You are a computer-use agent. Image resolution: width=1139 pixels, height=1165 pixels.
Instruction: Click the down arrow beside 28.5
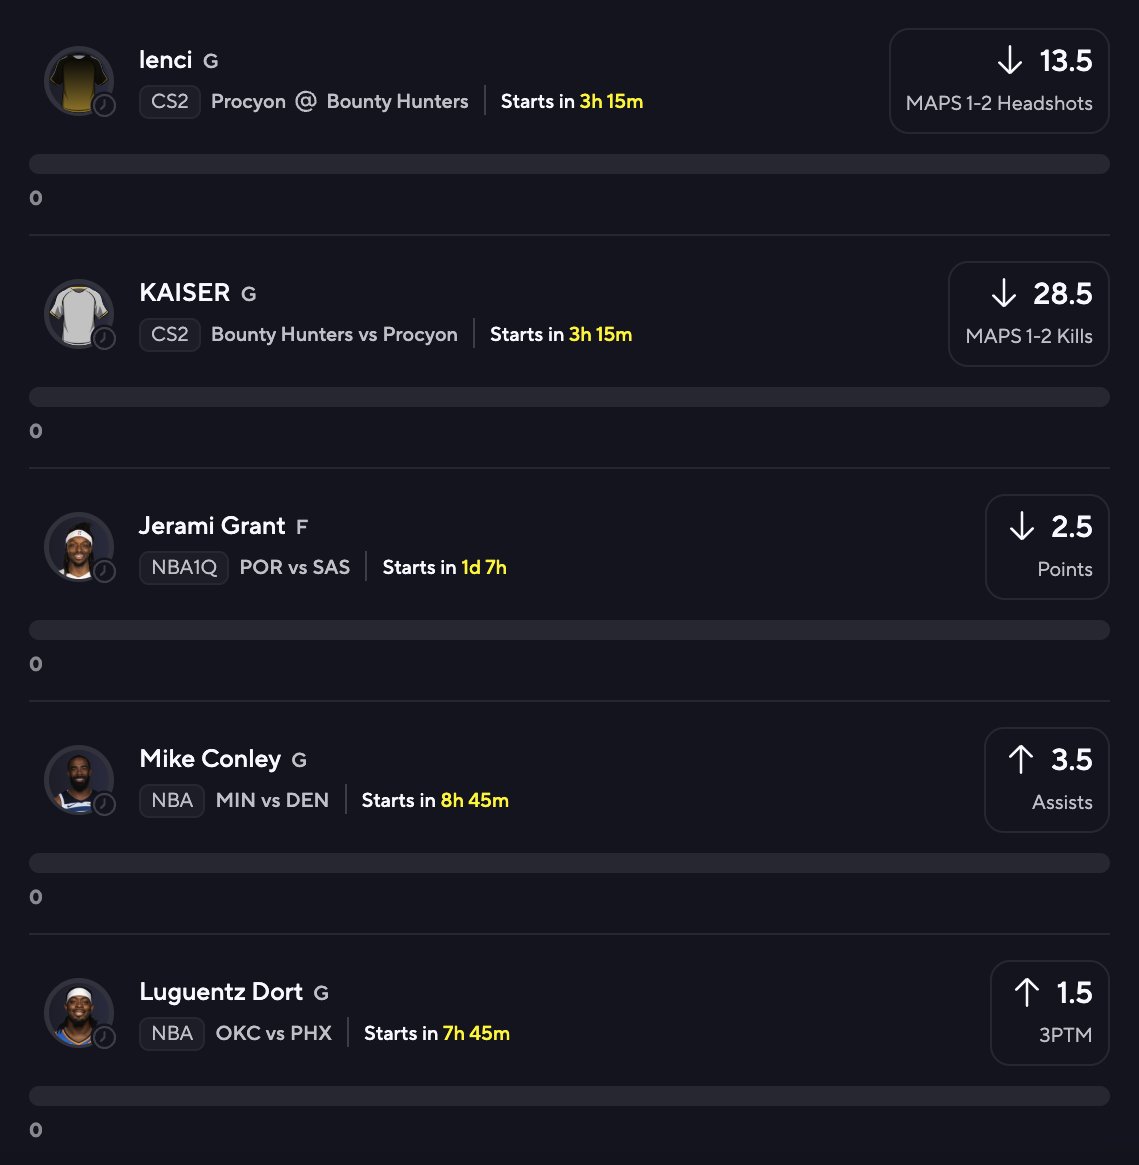[x=1003, y=294]
